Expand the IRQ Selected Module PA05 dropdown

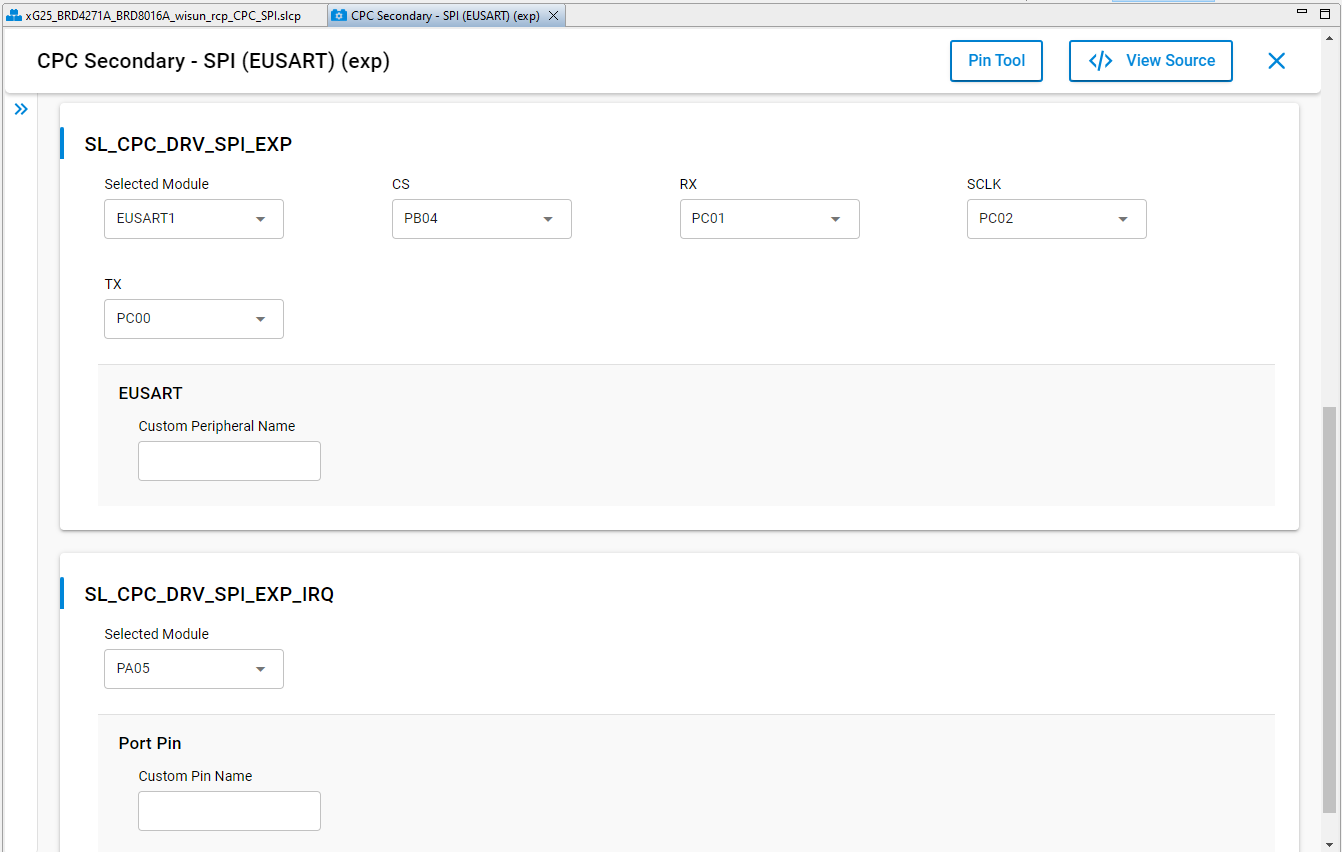[x=193, y=669]
